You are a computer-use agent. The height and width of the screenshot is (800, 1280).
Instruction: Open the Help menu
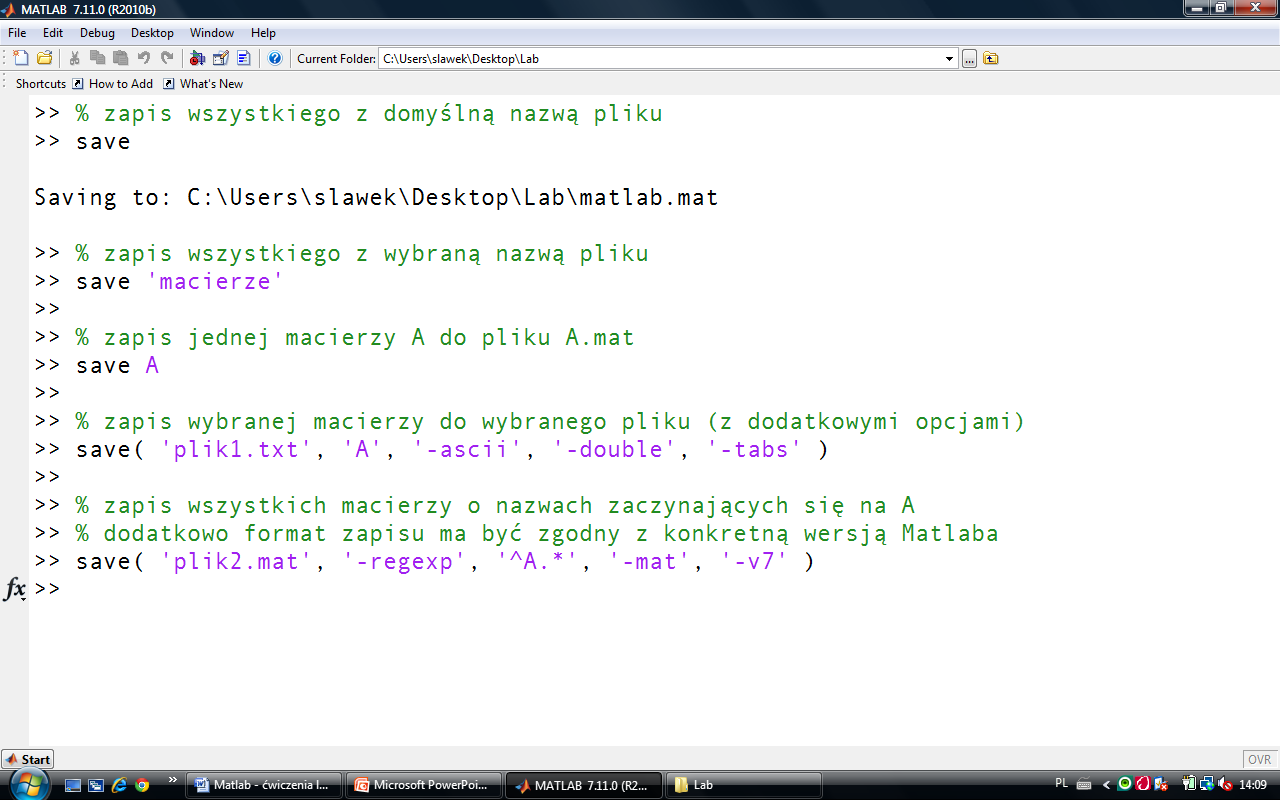(263, 33)
